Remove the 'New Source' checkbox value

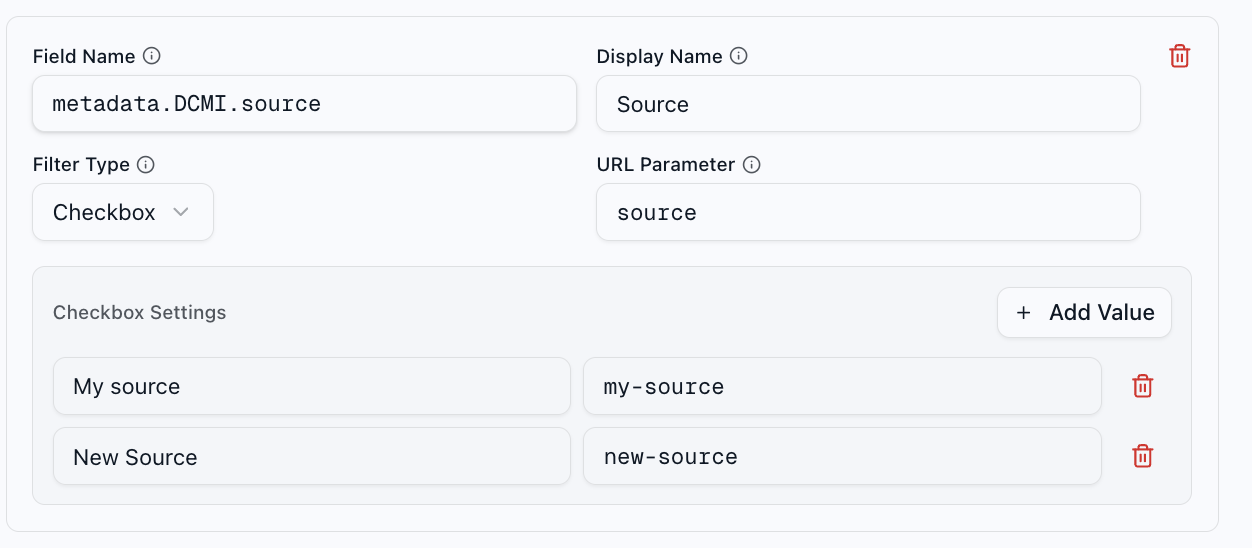(x=1143, y=456)
